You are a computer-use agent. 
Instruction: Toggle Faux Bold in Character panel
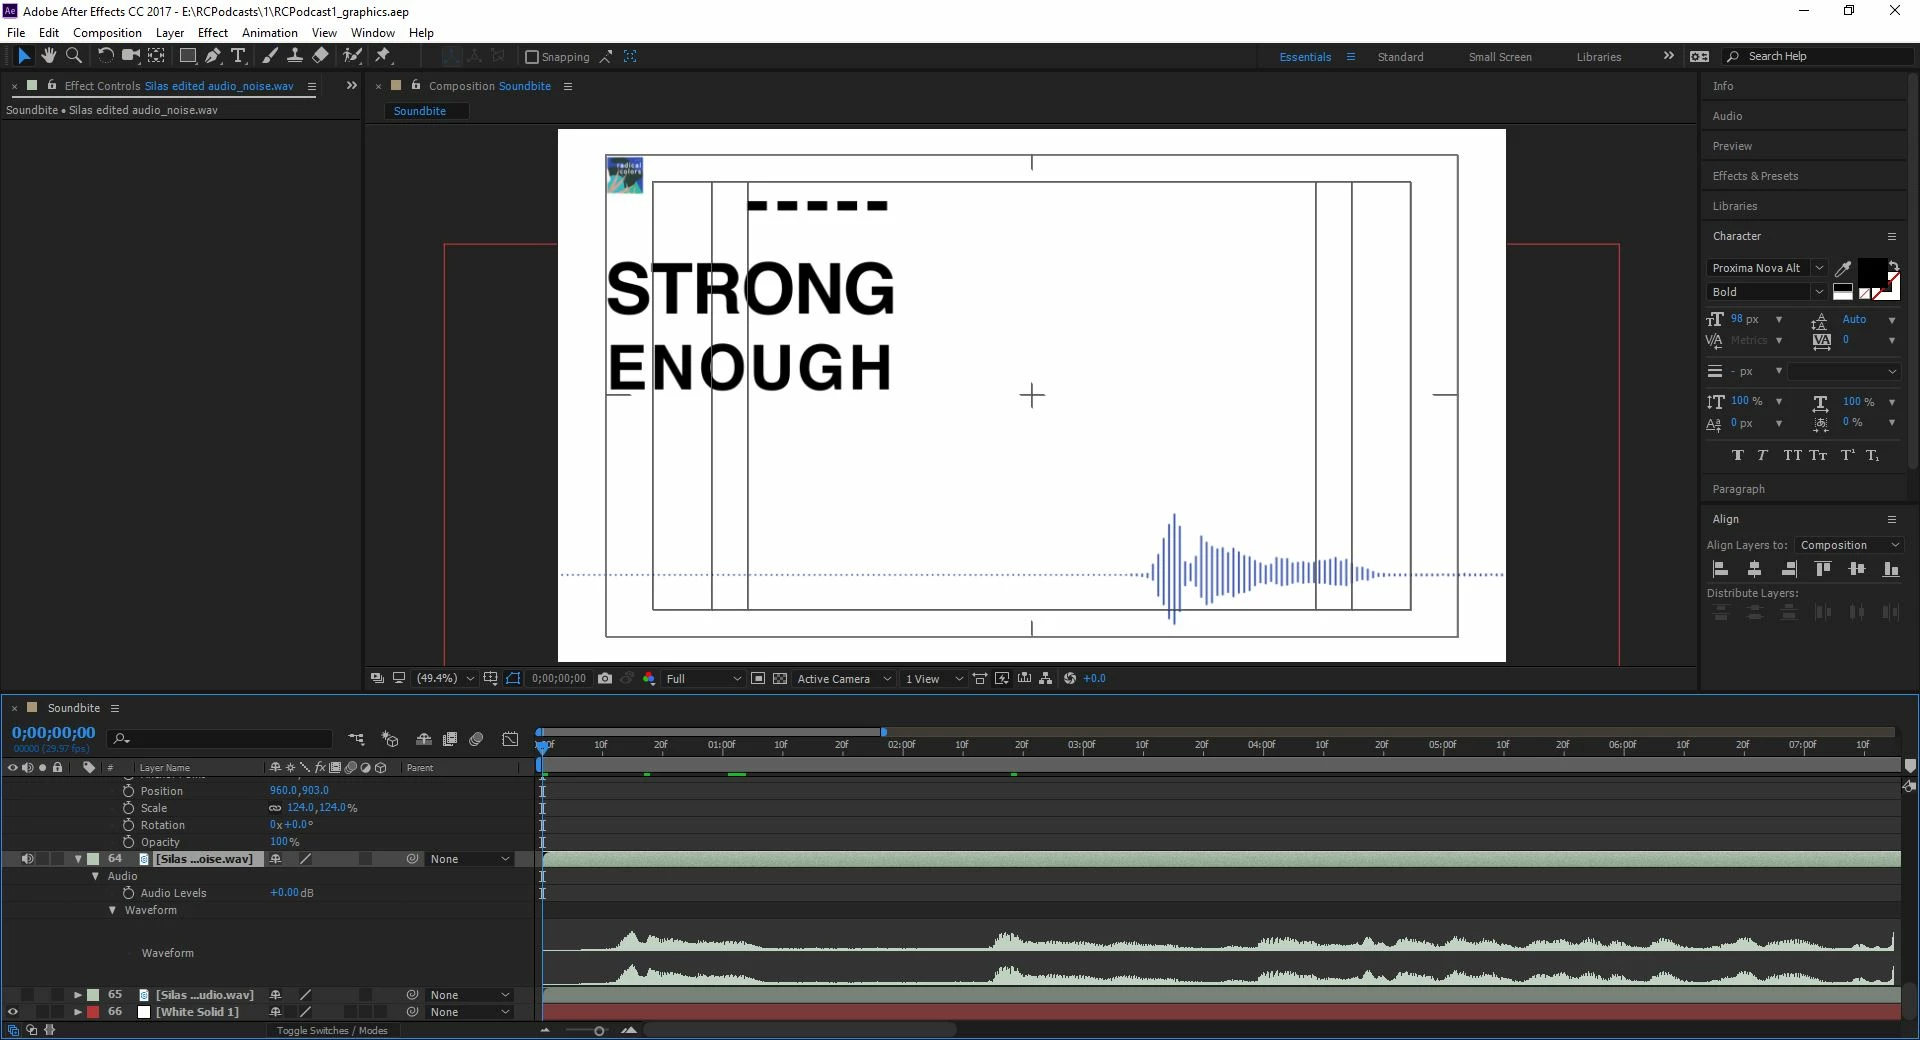click(1738, 455)
